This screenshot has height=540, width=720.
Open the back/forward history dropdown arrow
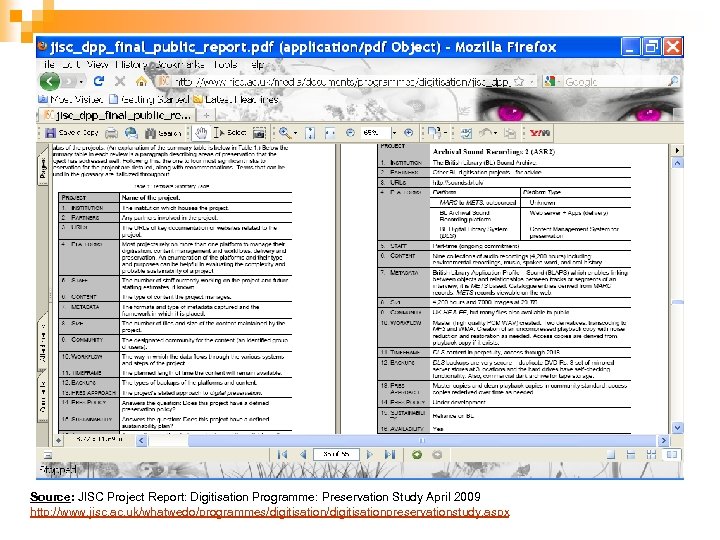(x=81, y=82)
